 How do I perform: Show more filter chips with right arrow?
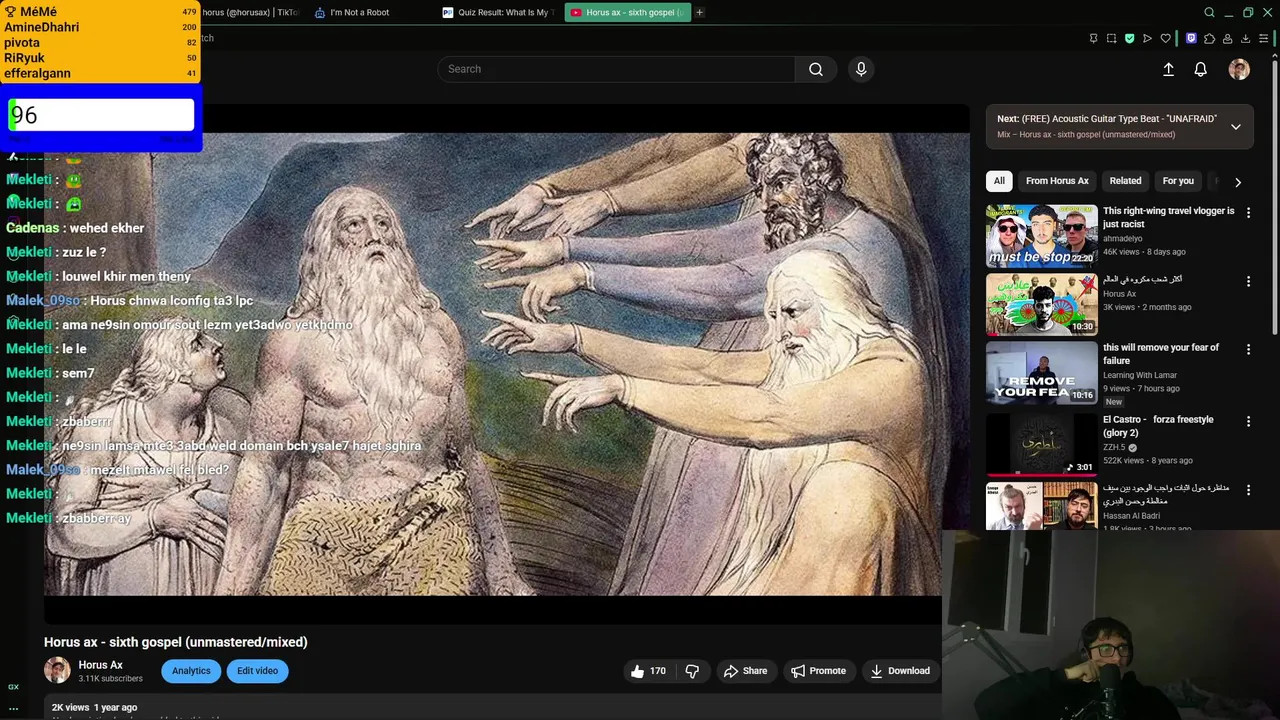coord(1237,182)
